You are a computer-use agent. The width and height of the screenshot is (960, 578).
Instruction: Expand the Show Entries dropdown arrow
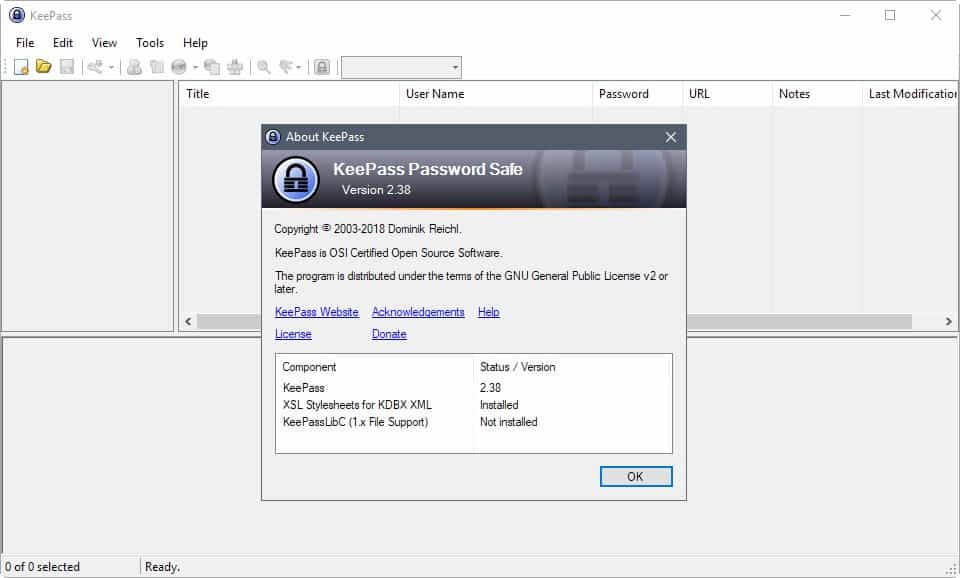[x=299, y=67]
